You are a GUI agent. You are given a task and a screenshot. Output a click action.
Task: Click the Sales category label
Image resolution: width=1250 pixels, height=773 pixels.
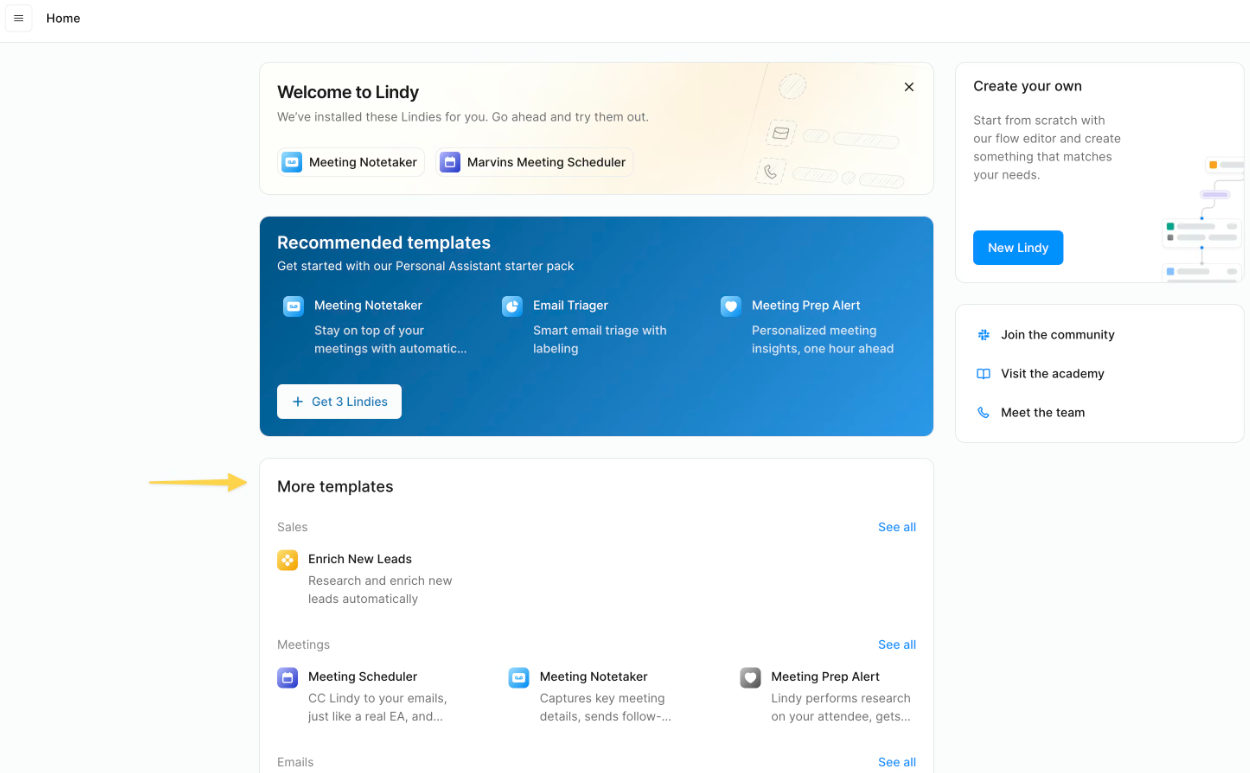292,527
